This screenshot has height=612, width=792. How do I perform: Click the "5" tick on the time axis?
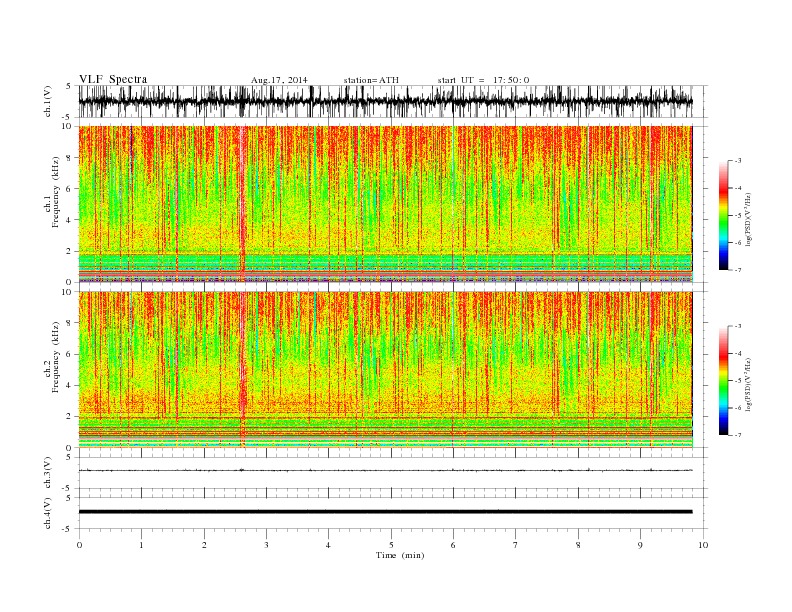tap(391, 545)
